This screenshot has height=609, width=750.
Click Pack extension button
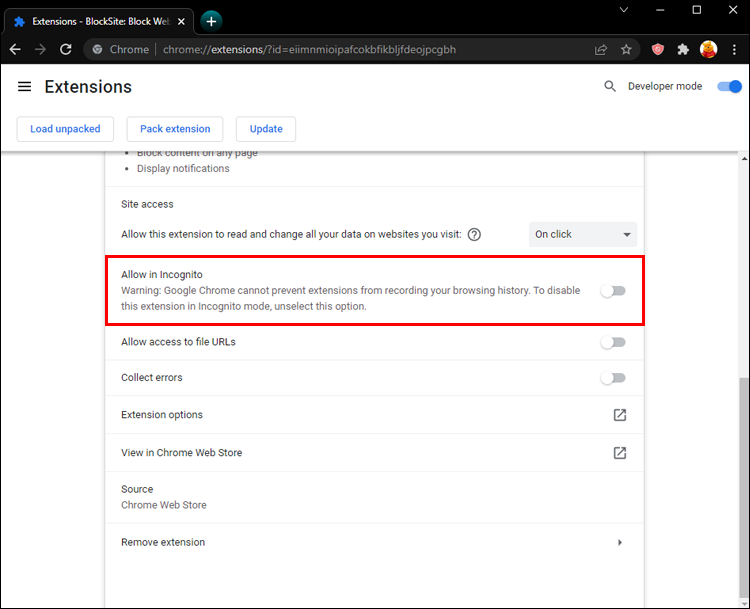(x=175, y=129)
